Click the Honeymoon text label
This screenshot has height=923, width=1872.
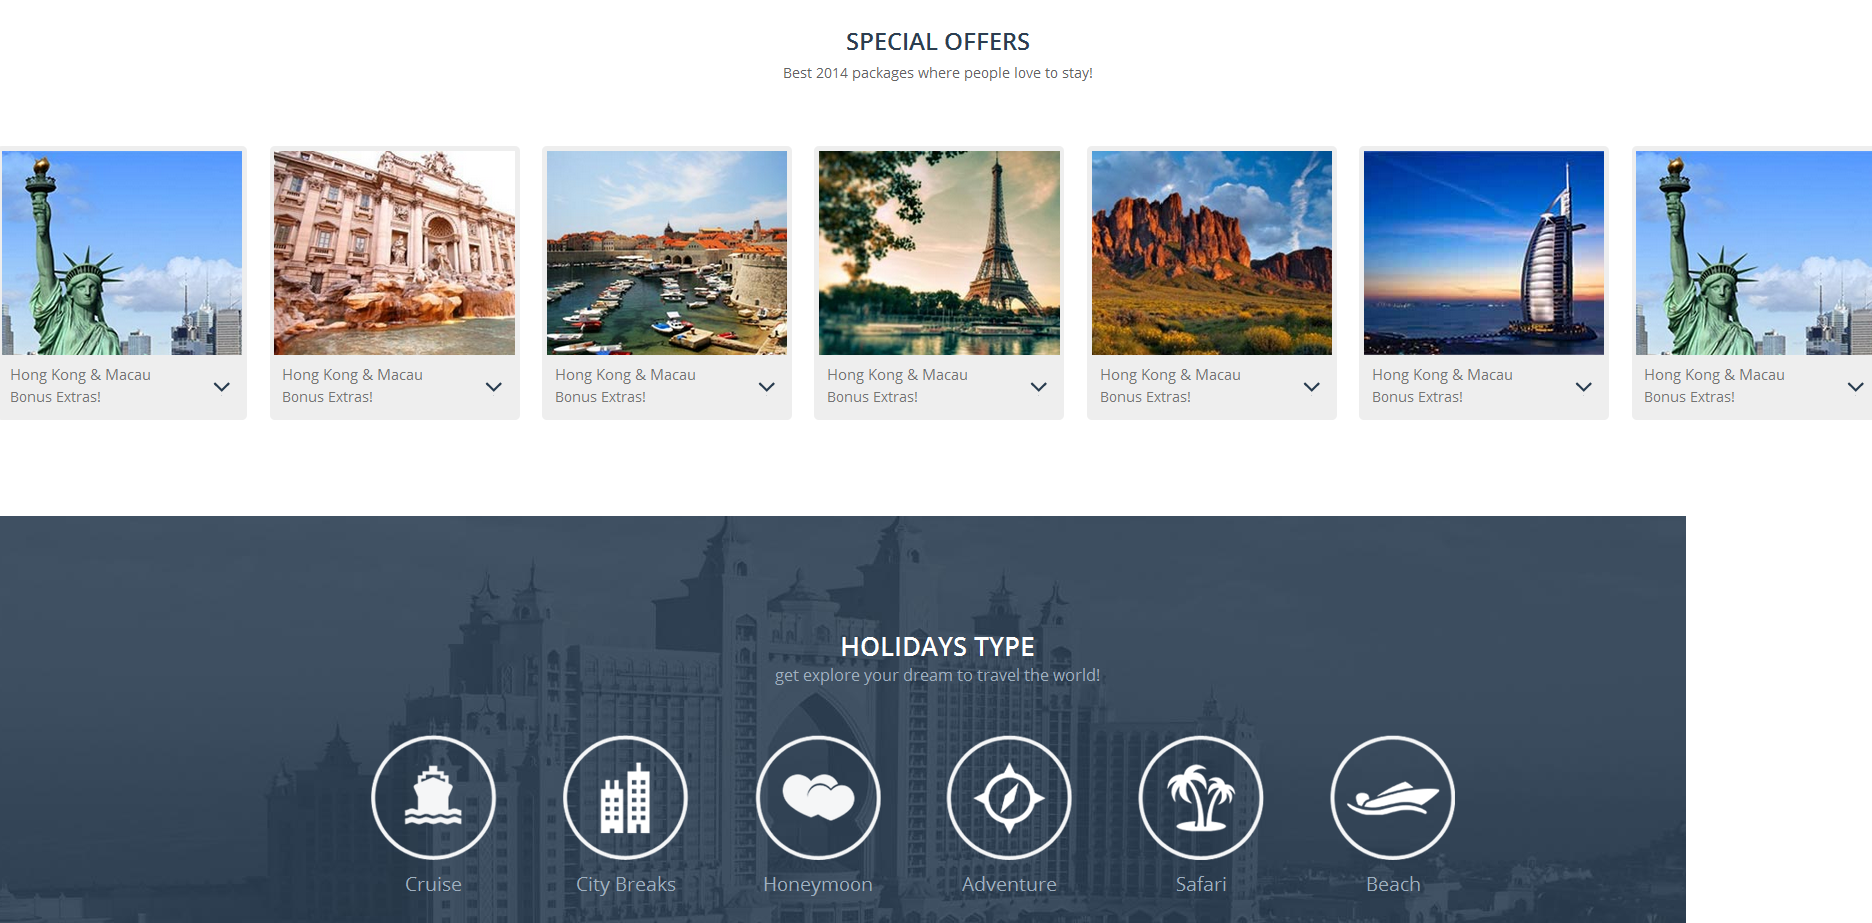[818, 885]
